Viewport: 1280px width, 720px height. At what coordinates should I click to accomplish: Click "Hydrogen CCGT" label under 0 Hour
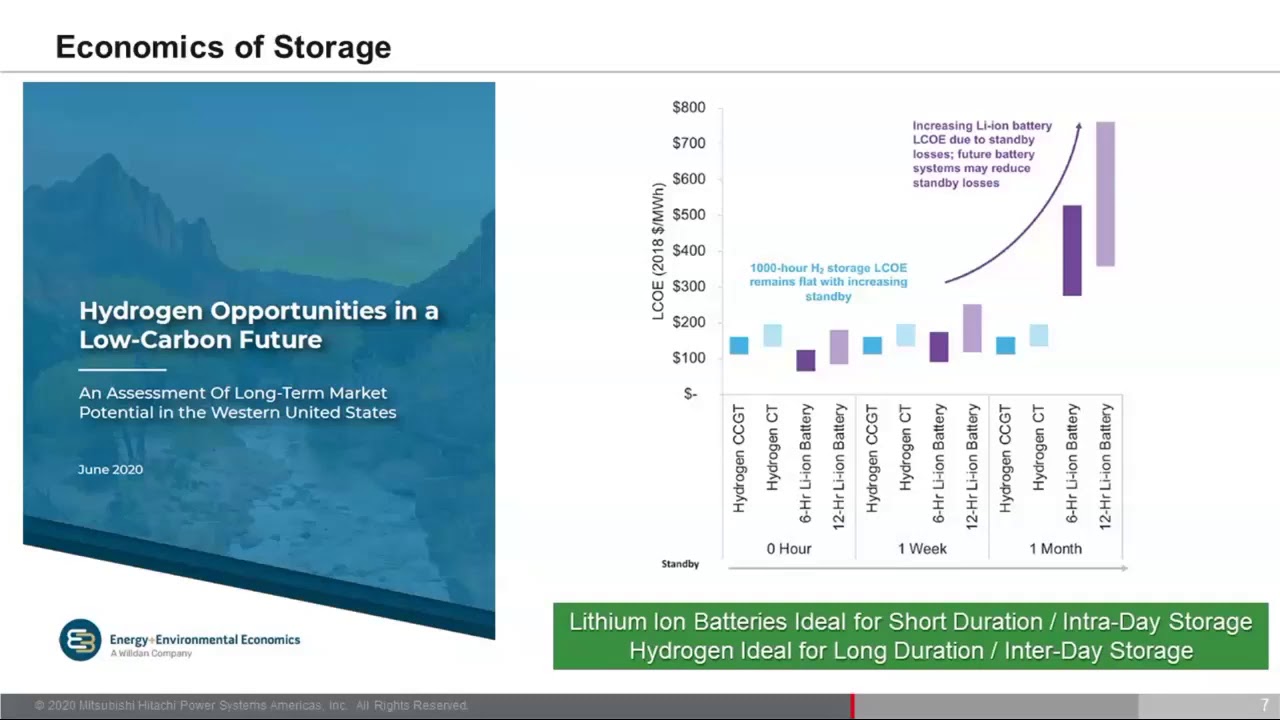tap(740, 459)
